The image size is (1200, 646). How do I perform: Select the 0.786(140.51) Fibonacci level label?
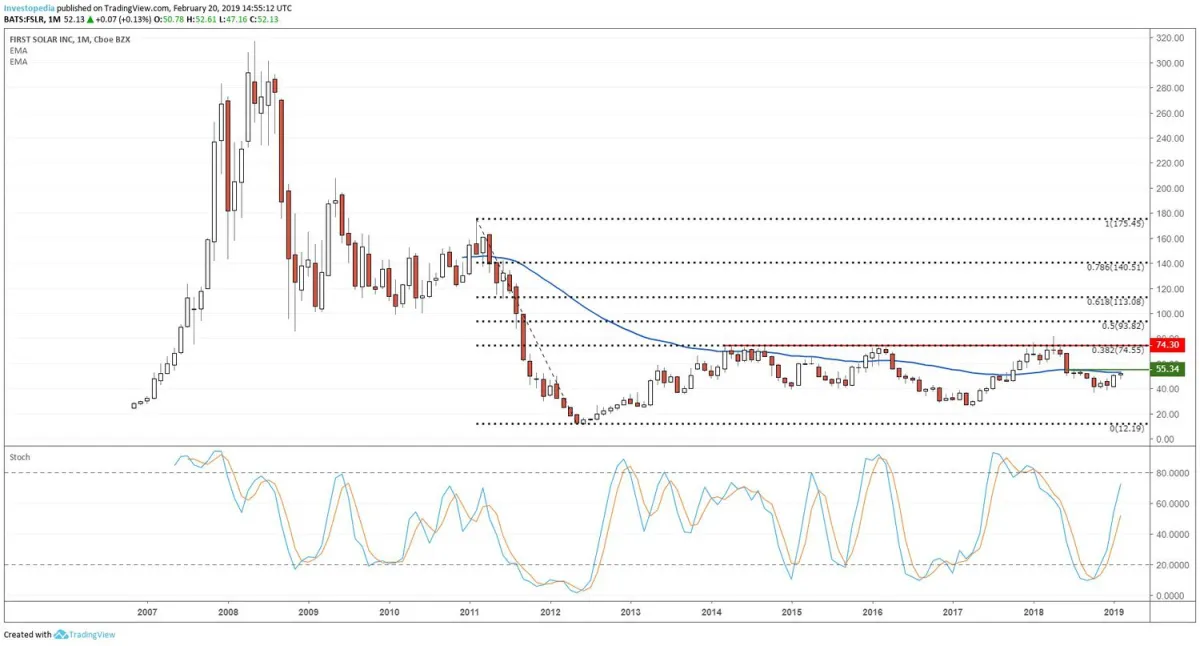point(1115,268)
